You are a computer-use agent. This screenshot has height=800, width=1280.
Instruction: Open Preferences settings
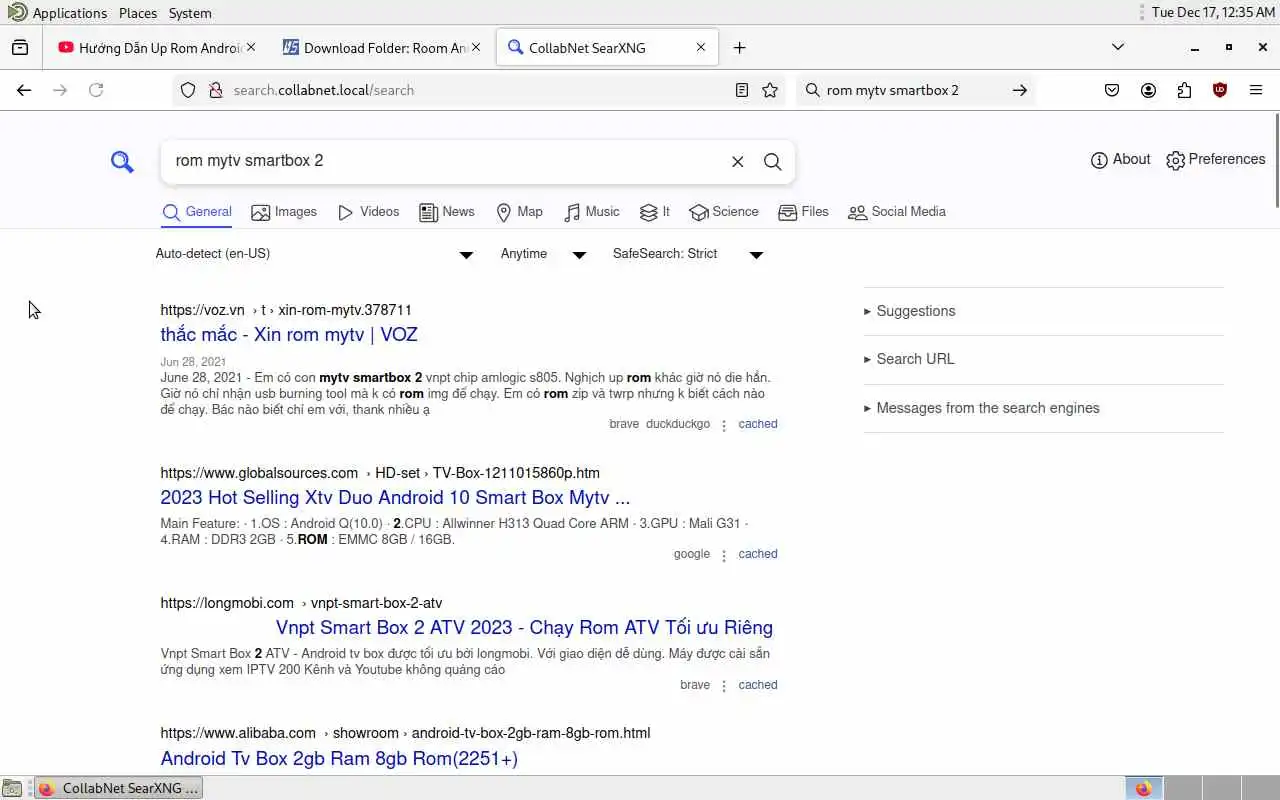pyautogui.click(x=1215, y=159)
